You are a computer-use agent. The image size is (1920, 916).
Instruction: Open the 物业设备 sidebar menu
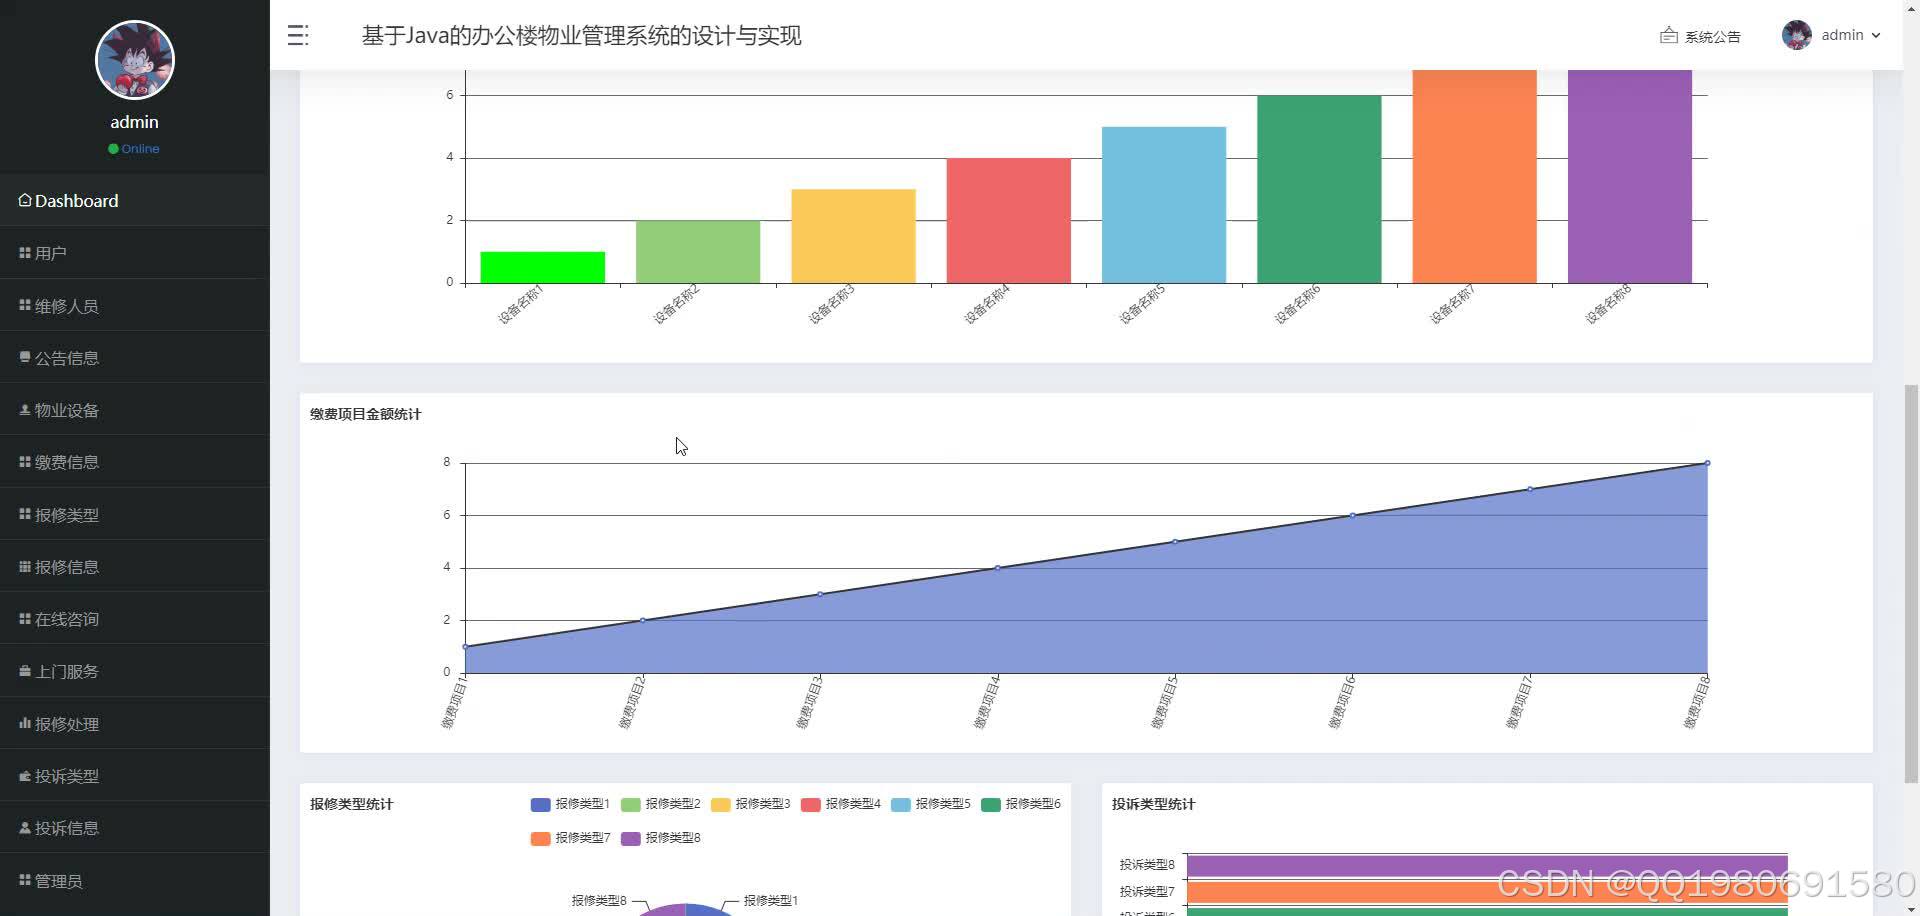(x=135, y=410)
